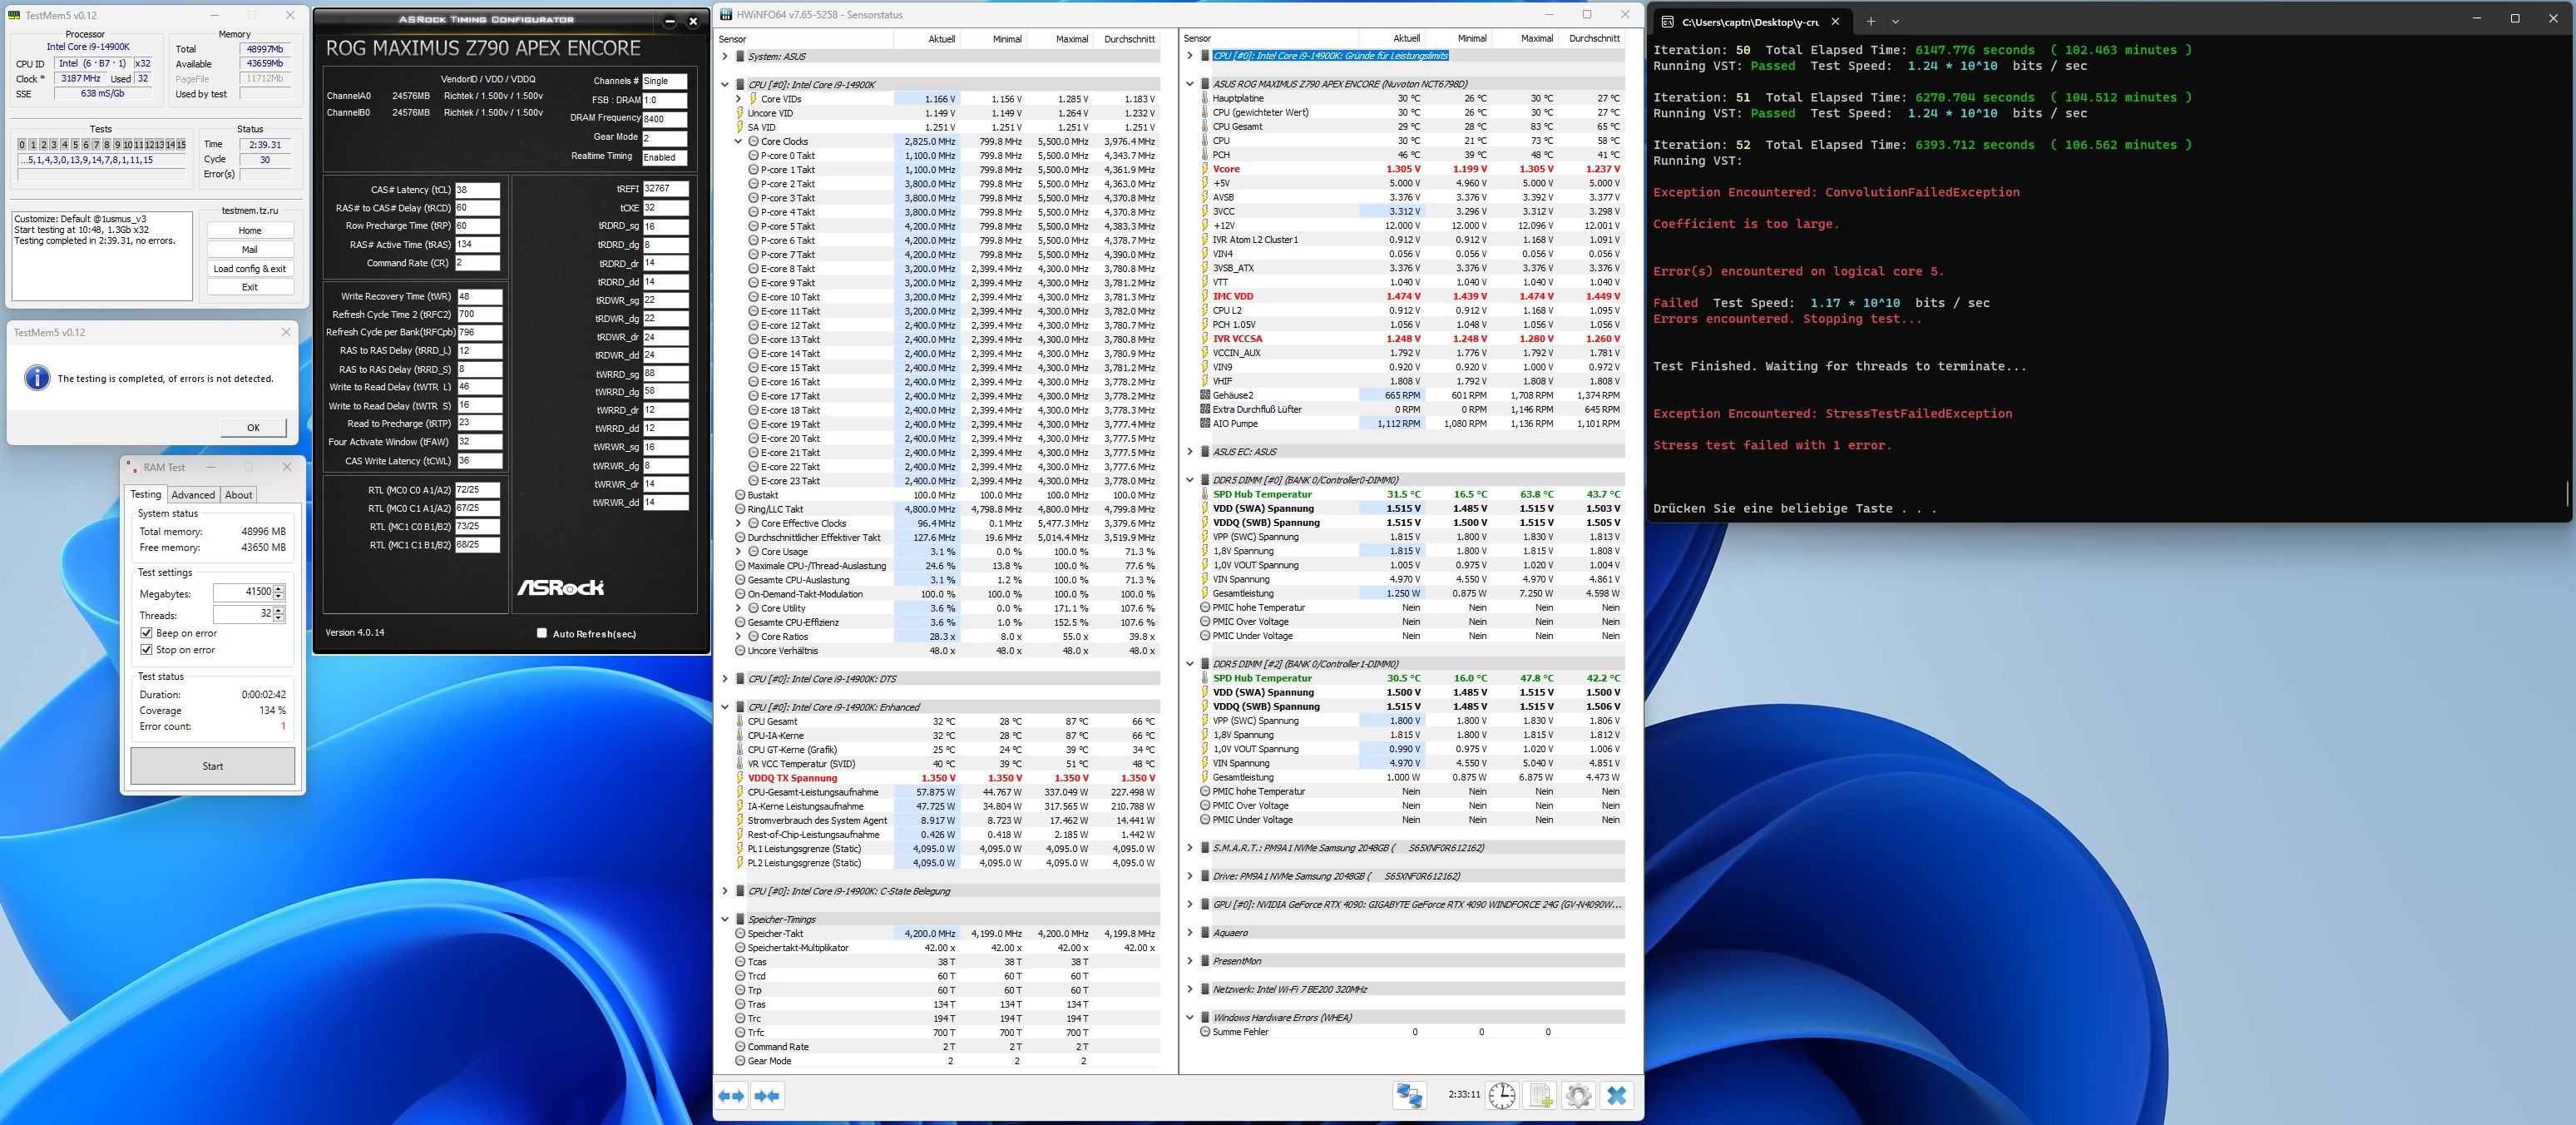This screenshot has width=2576, height=1125.
Task: Click the terminal window vertical scrollbar
Action: tap(2566, 494)
